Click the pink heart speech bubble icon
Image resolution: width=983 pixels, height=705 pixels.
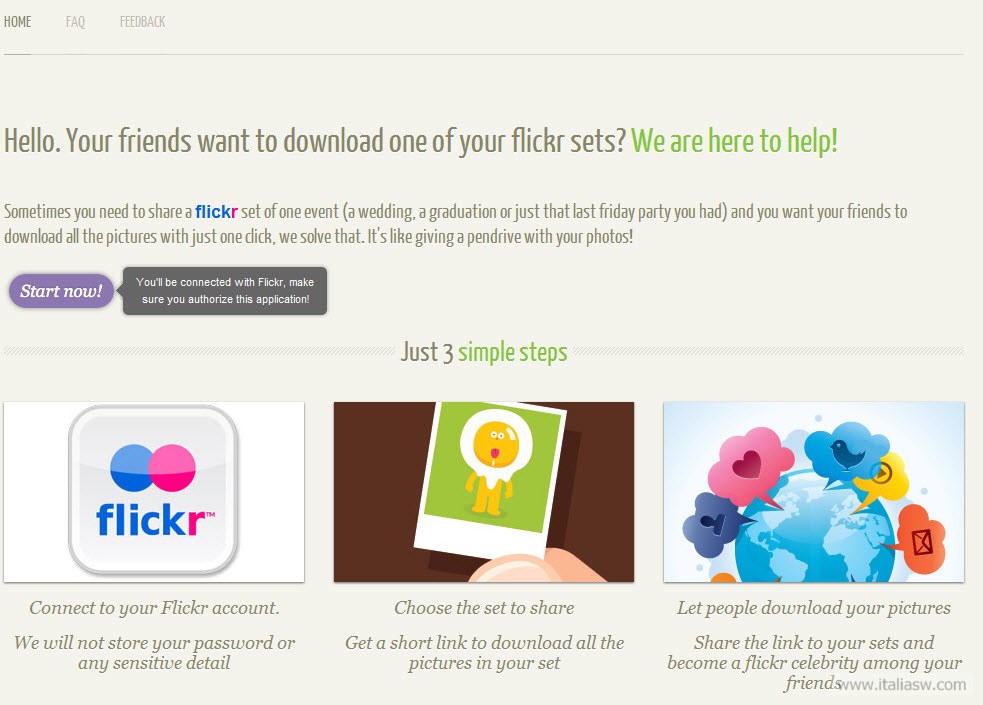pos(749,465)
